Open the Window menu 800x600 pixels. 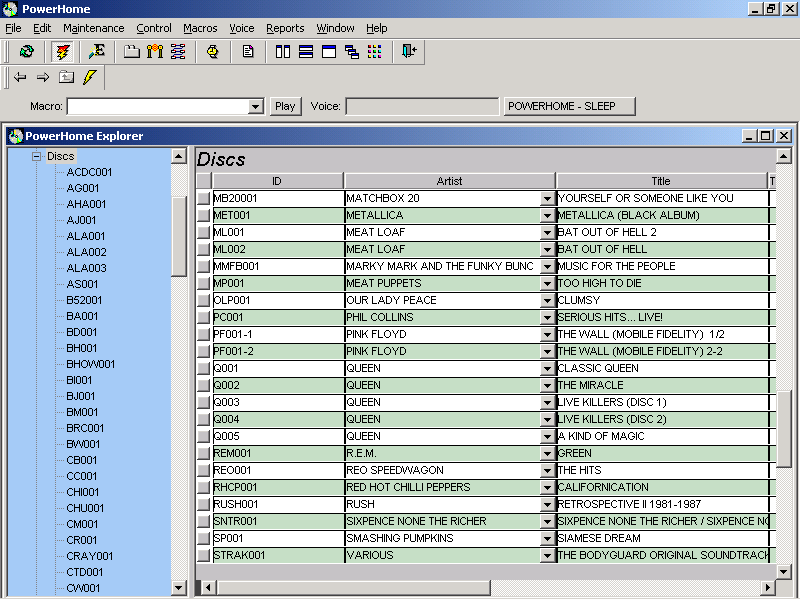click(x=335, y=28)
